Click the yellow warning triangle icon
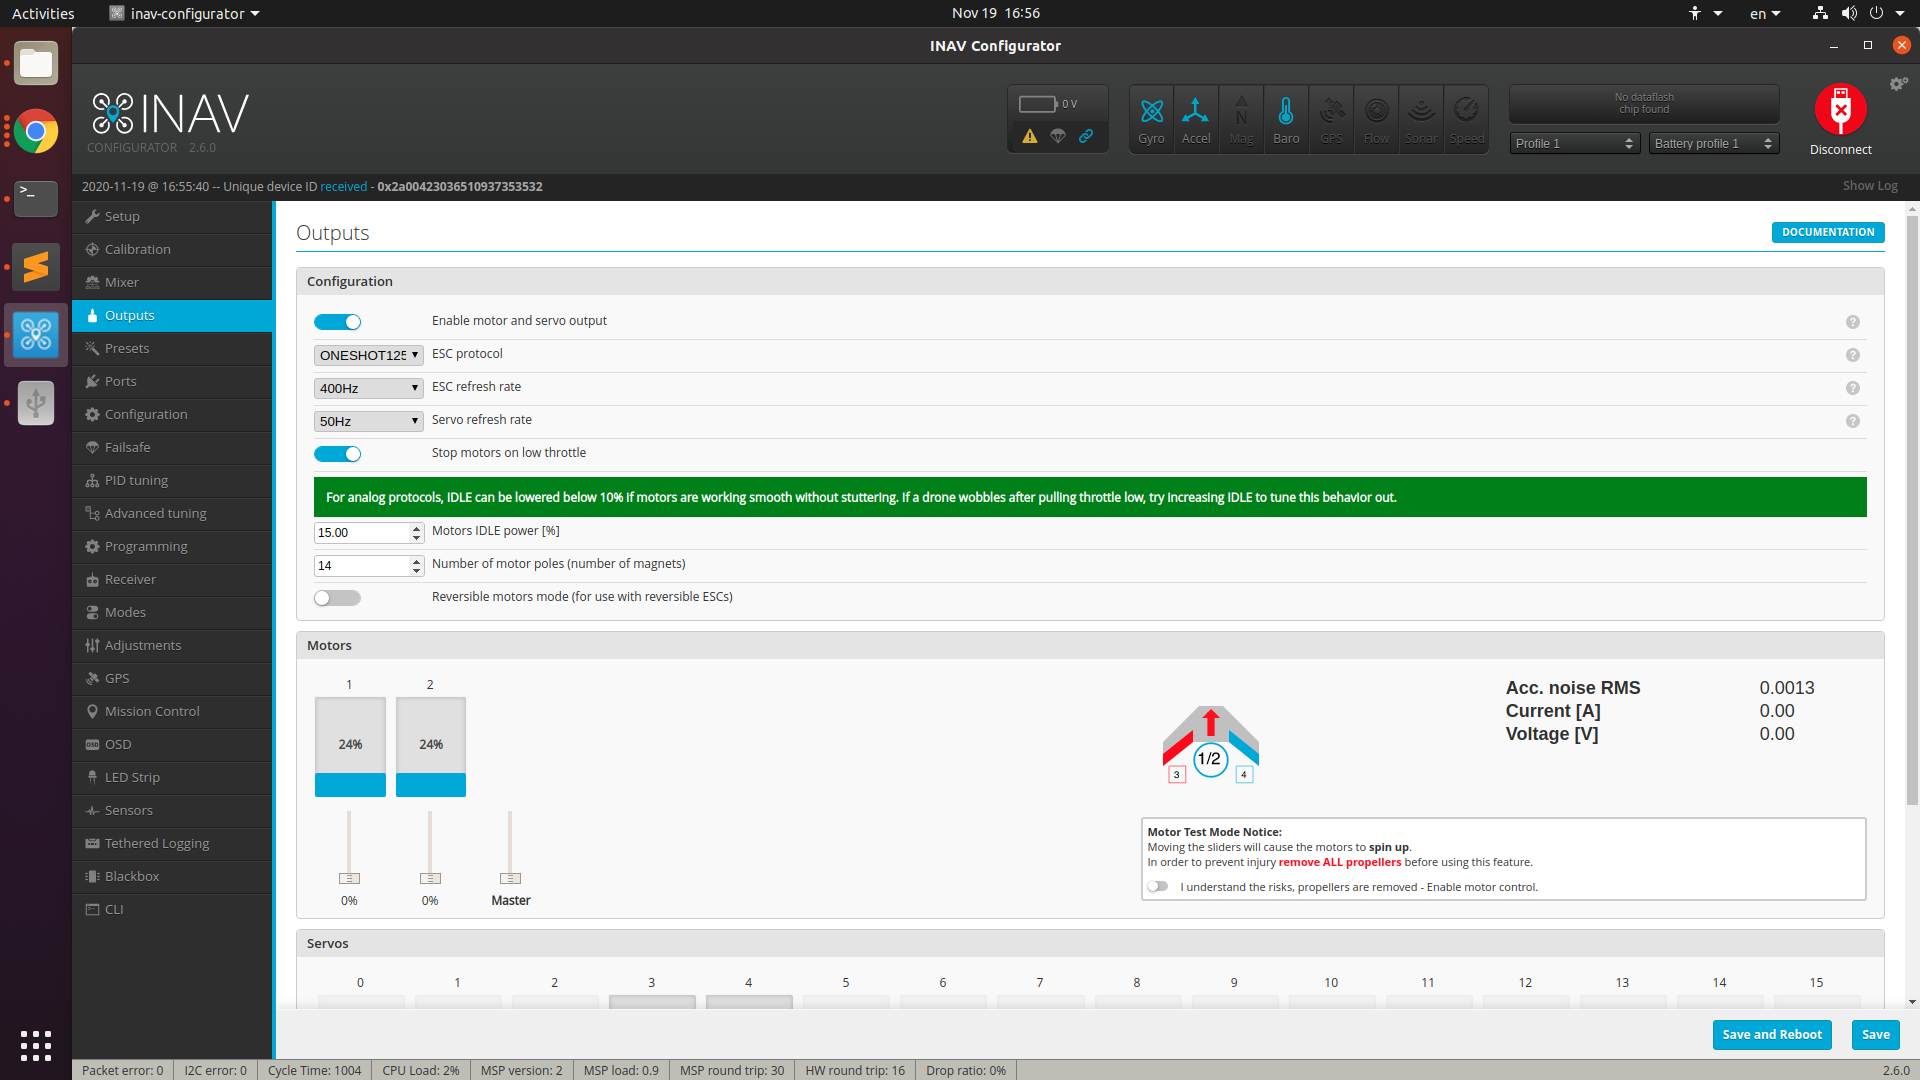1920x1080 pixels. (x=1030, y=136)
